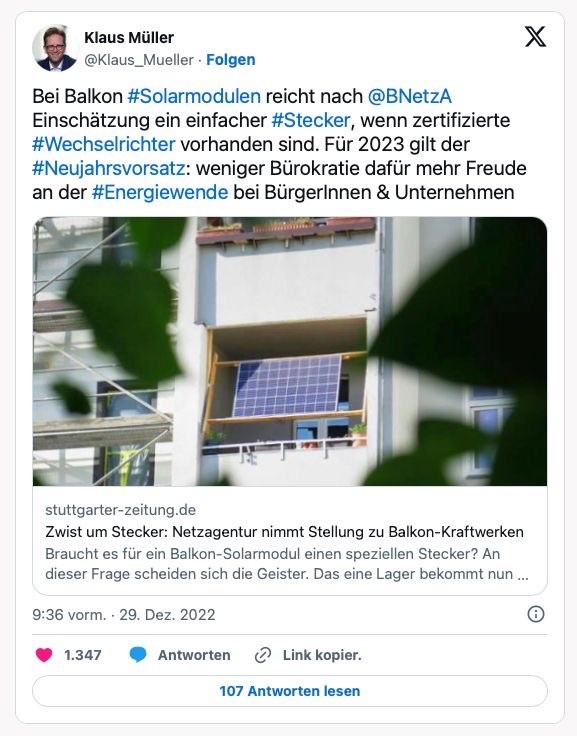
Task: Read the 107 Antworten lesen
Action: (290, 691)
